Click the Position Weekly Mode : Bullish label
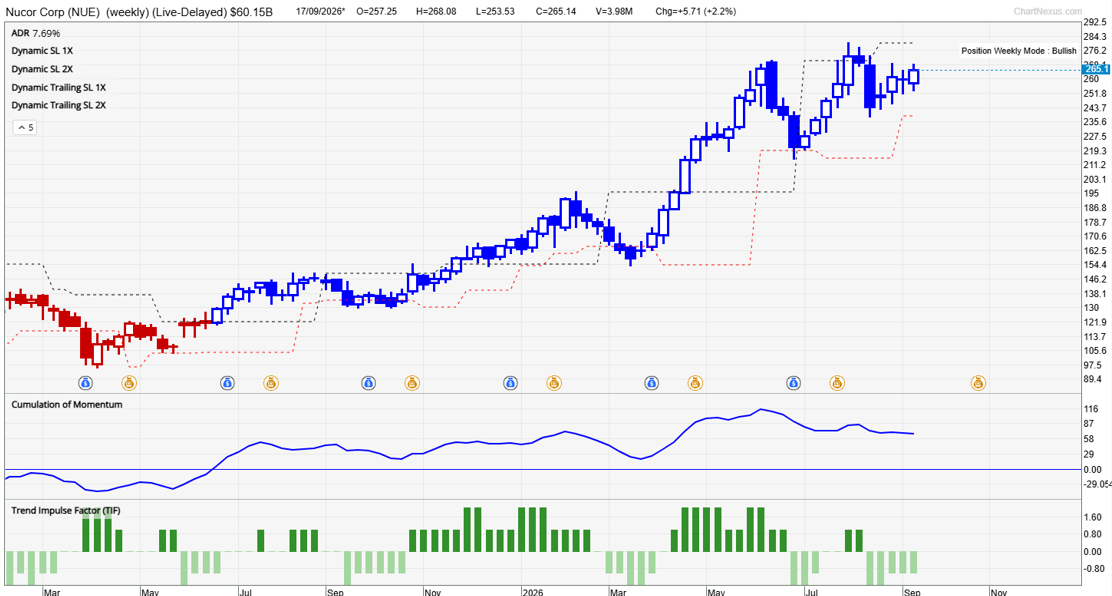 1018,51
